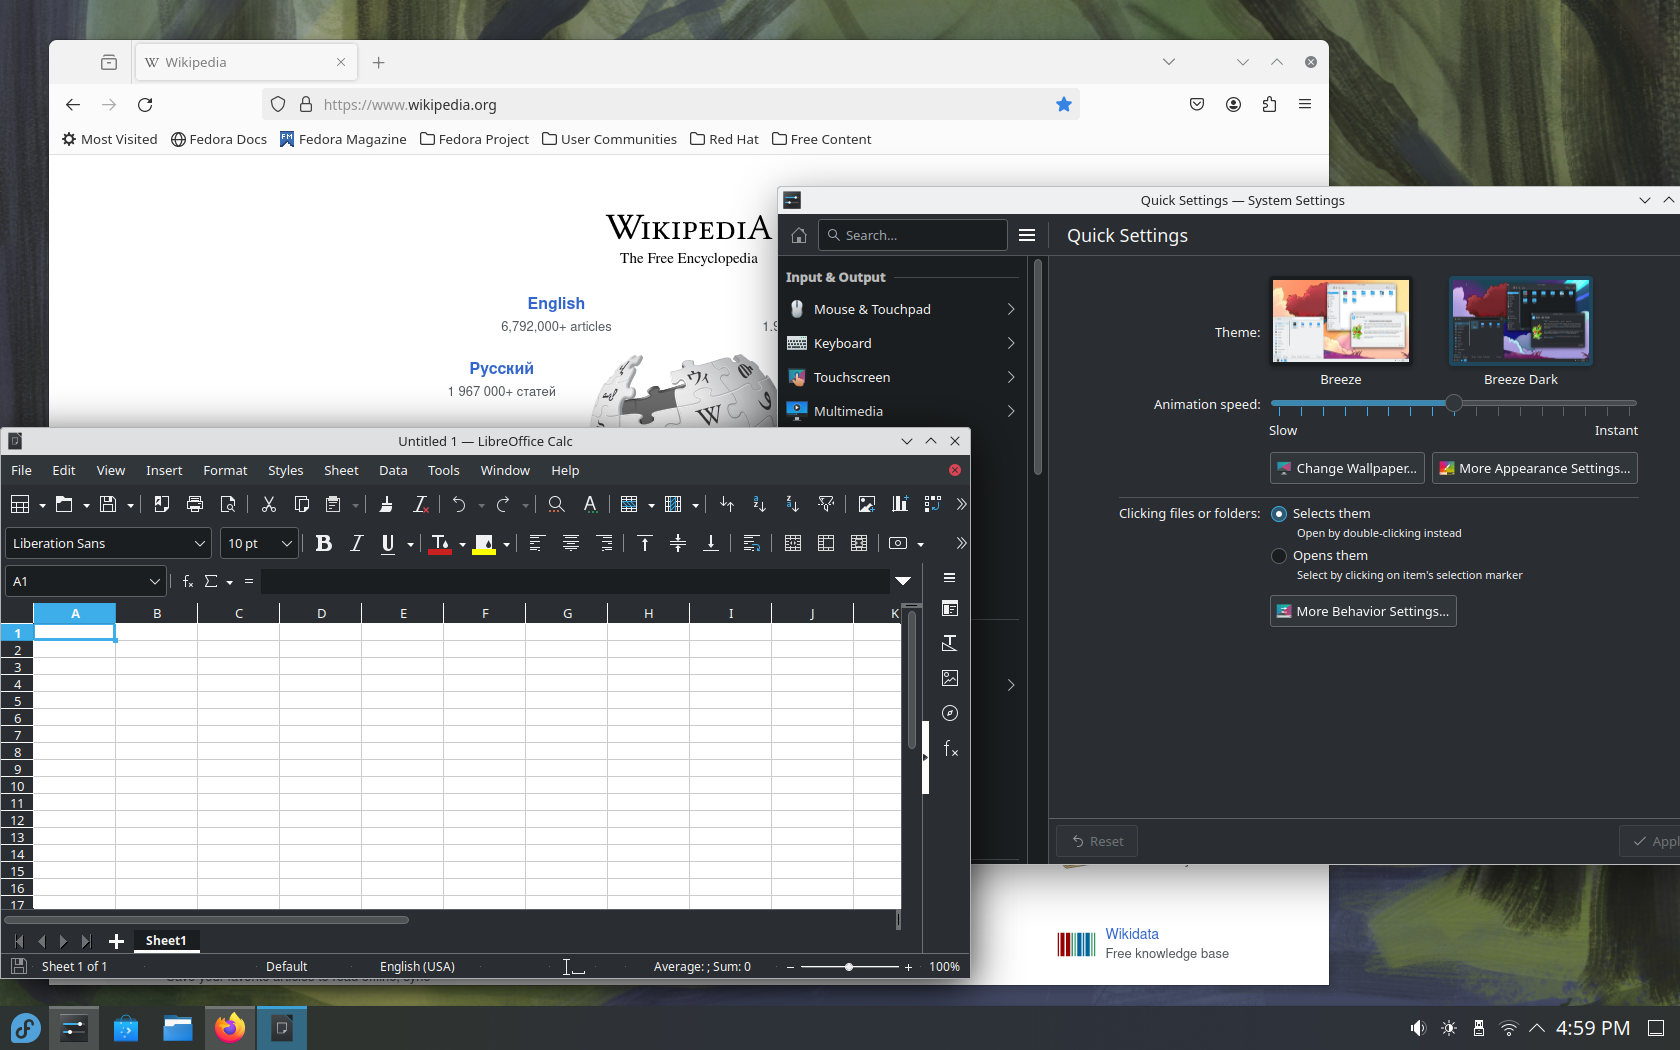Toggle Wrap Text in Calc

coord(752,543)
